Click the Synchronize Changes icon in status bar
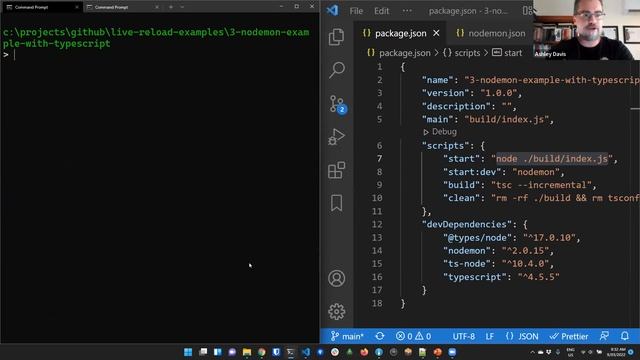Image resolution: width=640 pixels, height=360 pixels. 380,336
